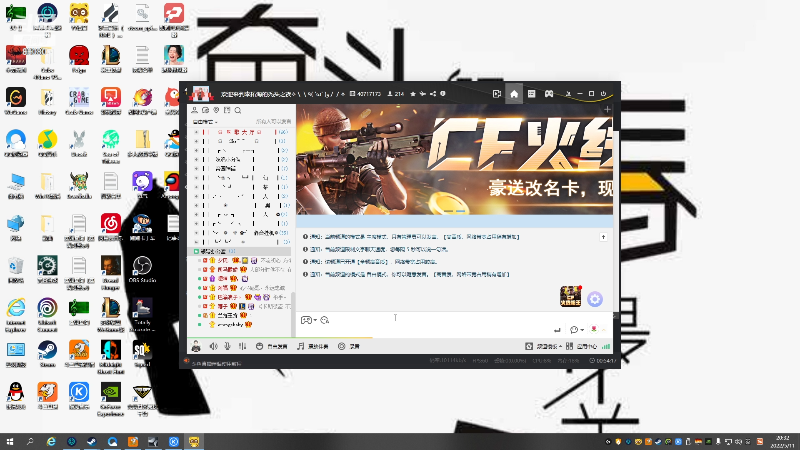Toggle the microphone in YY bottom toolbar
Image resolution: width=800 pixels, height=450 pixels.
[228, 346]
